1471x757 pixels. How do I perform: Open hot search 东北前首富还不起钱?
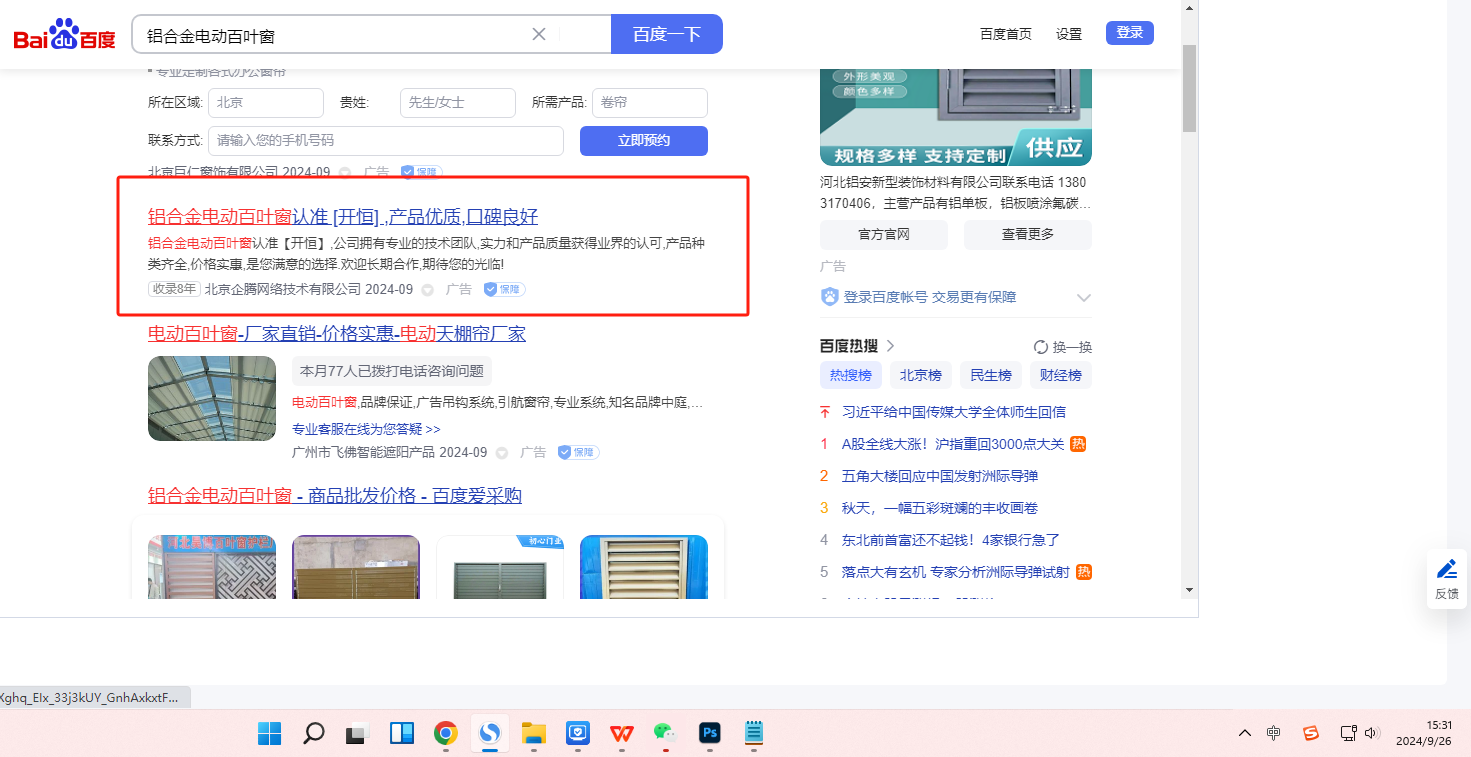tap(951, 540)
